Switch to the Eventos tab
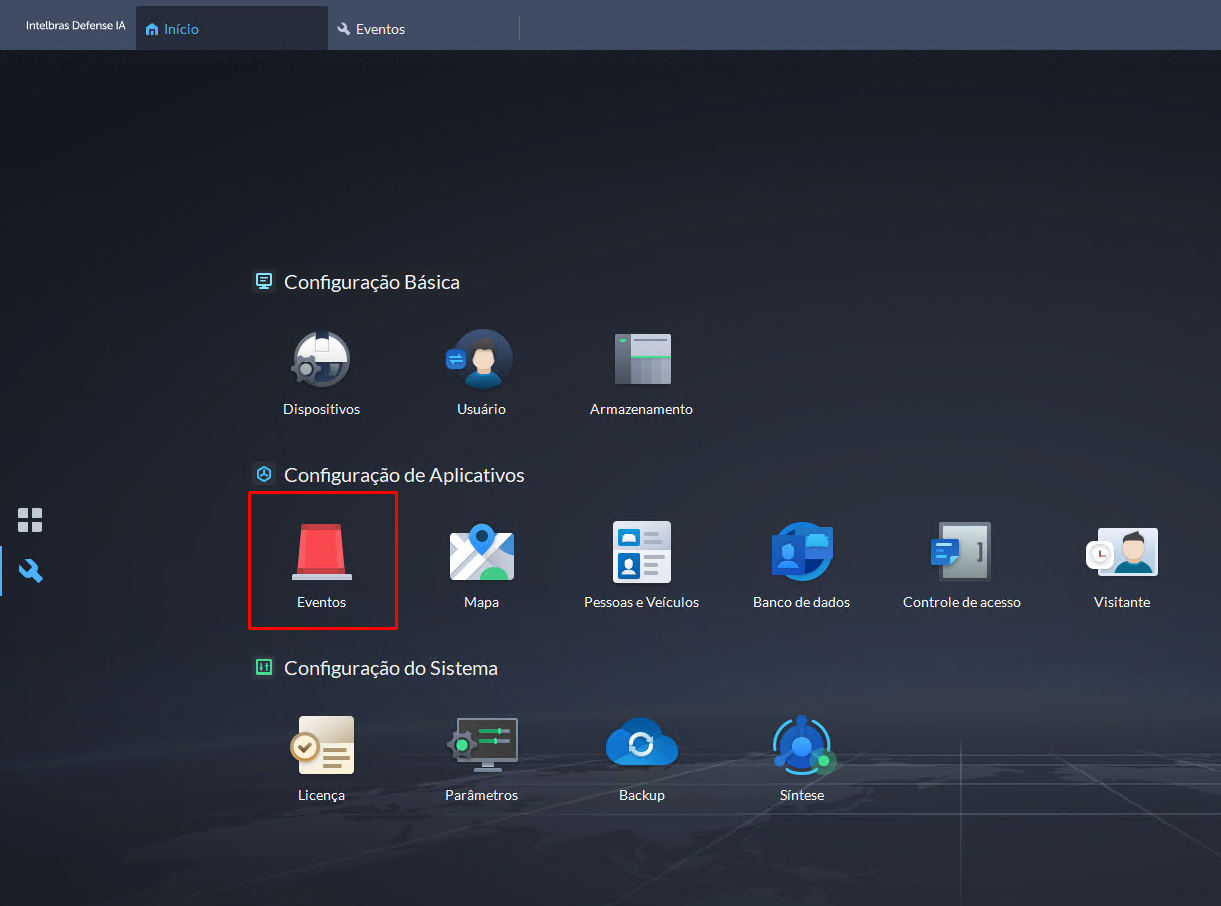This screenshot has width=1221, height=906. pos(423,29)
